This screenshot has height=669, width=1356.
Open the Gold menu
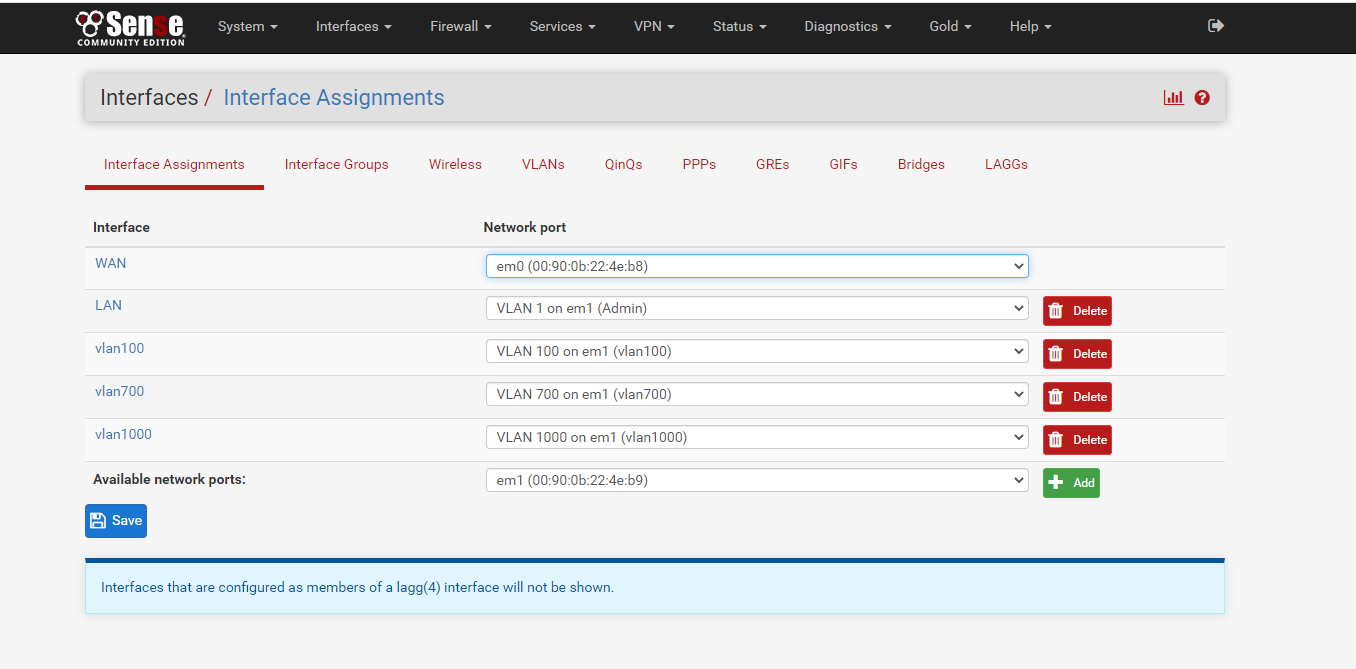click(950, 27)
